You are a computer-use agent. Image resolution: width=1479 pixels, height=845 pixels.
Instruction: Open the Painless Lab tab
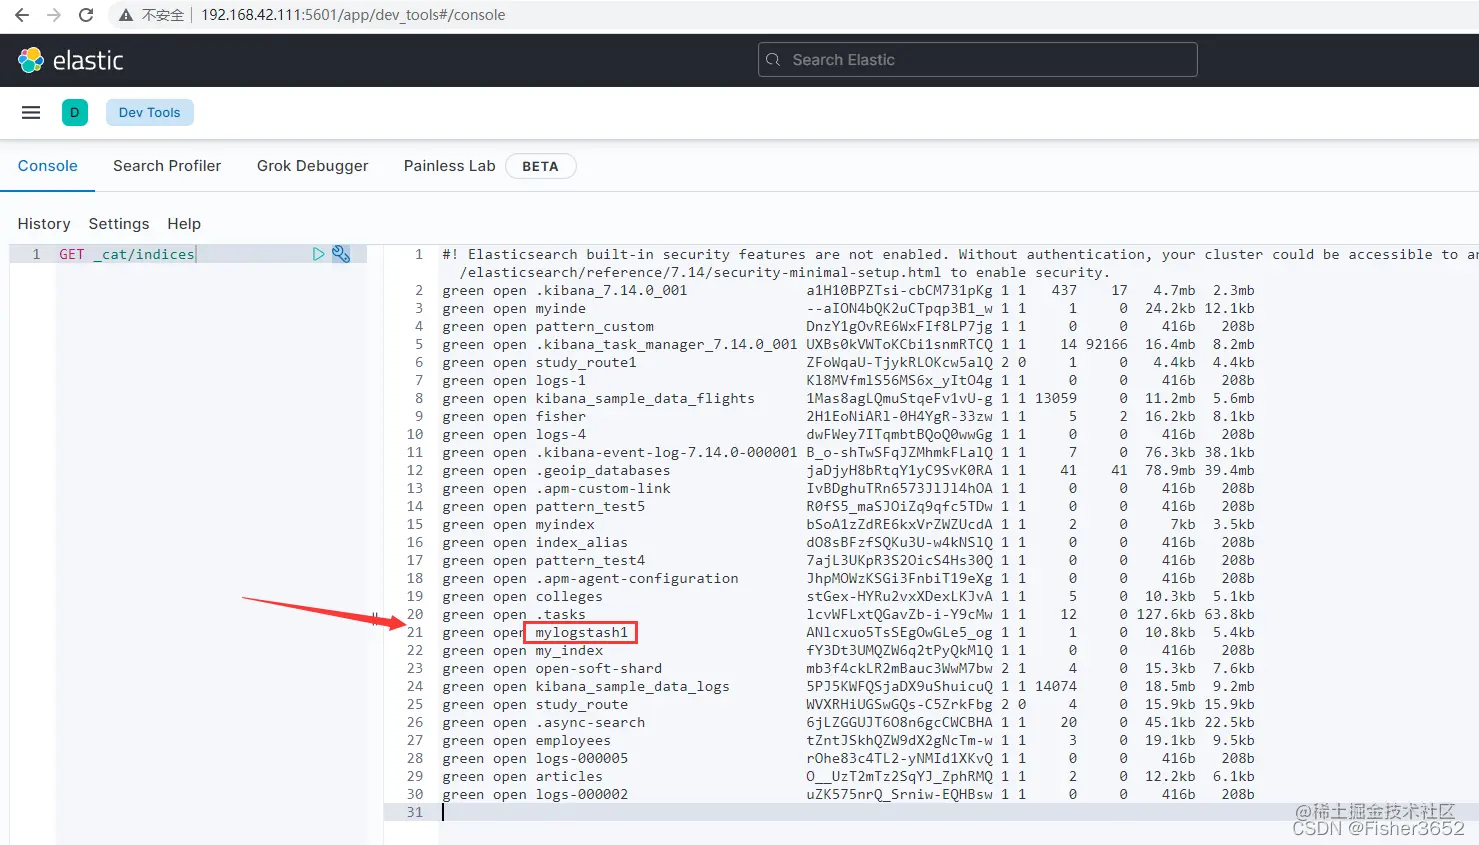450,166
